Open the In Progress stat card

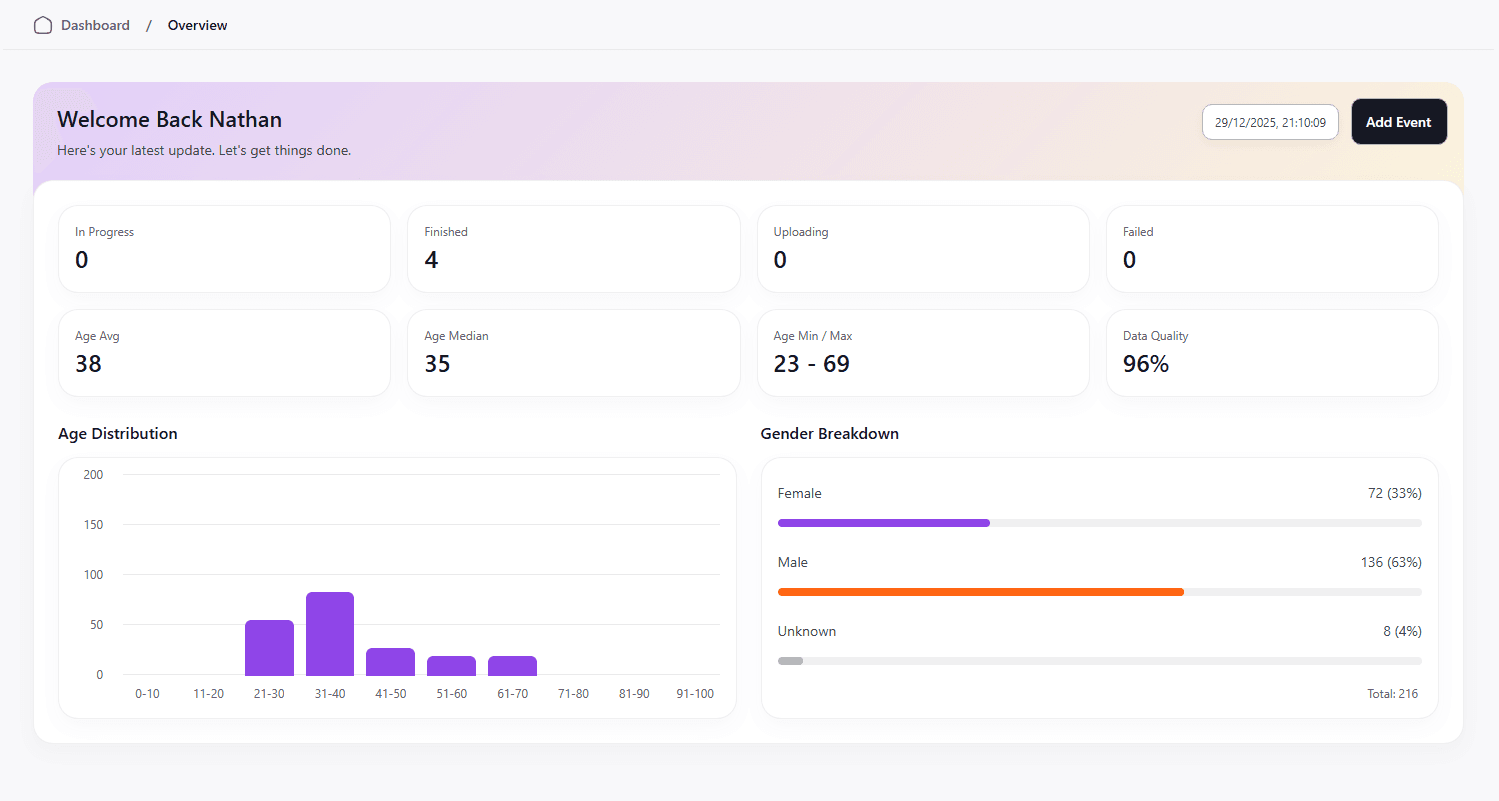pyautogui.click(x=224, y=249)
